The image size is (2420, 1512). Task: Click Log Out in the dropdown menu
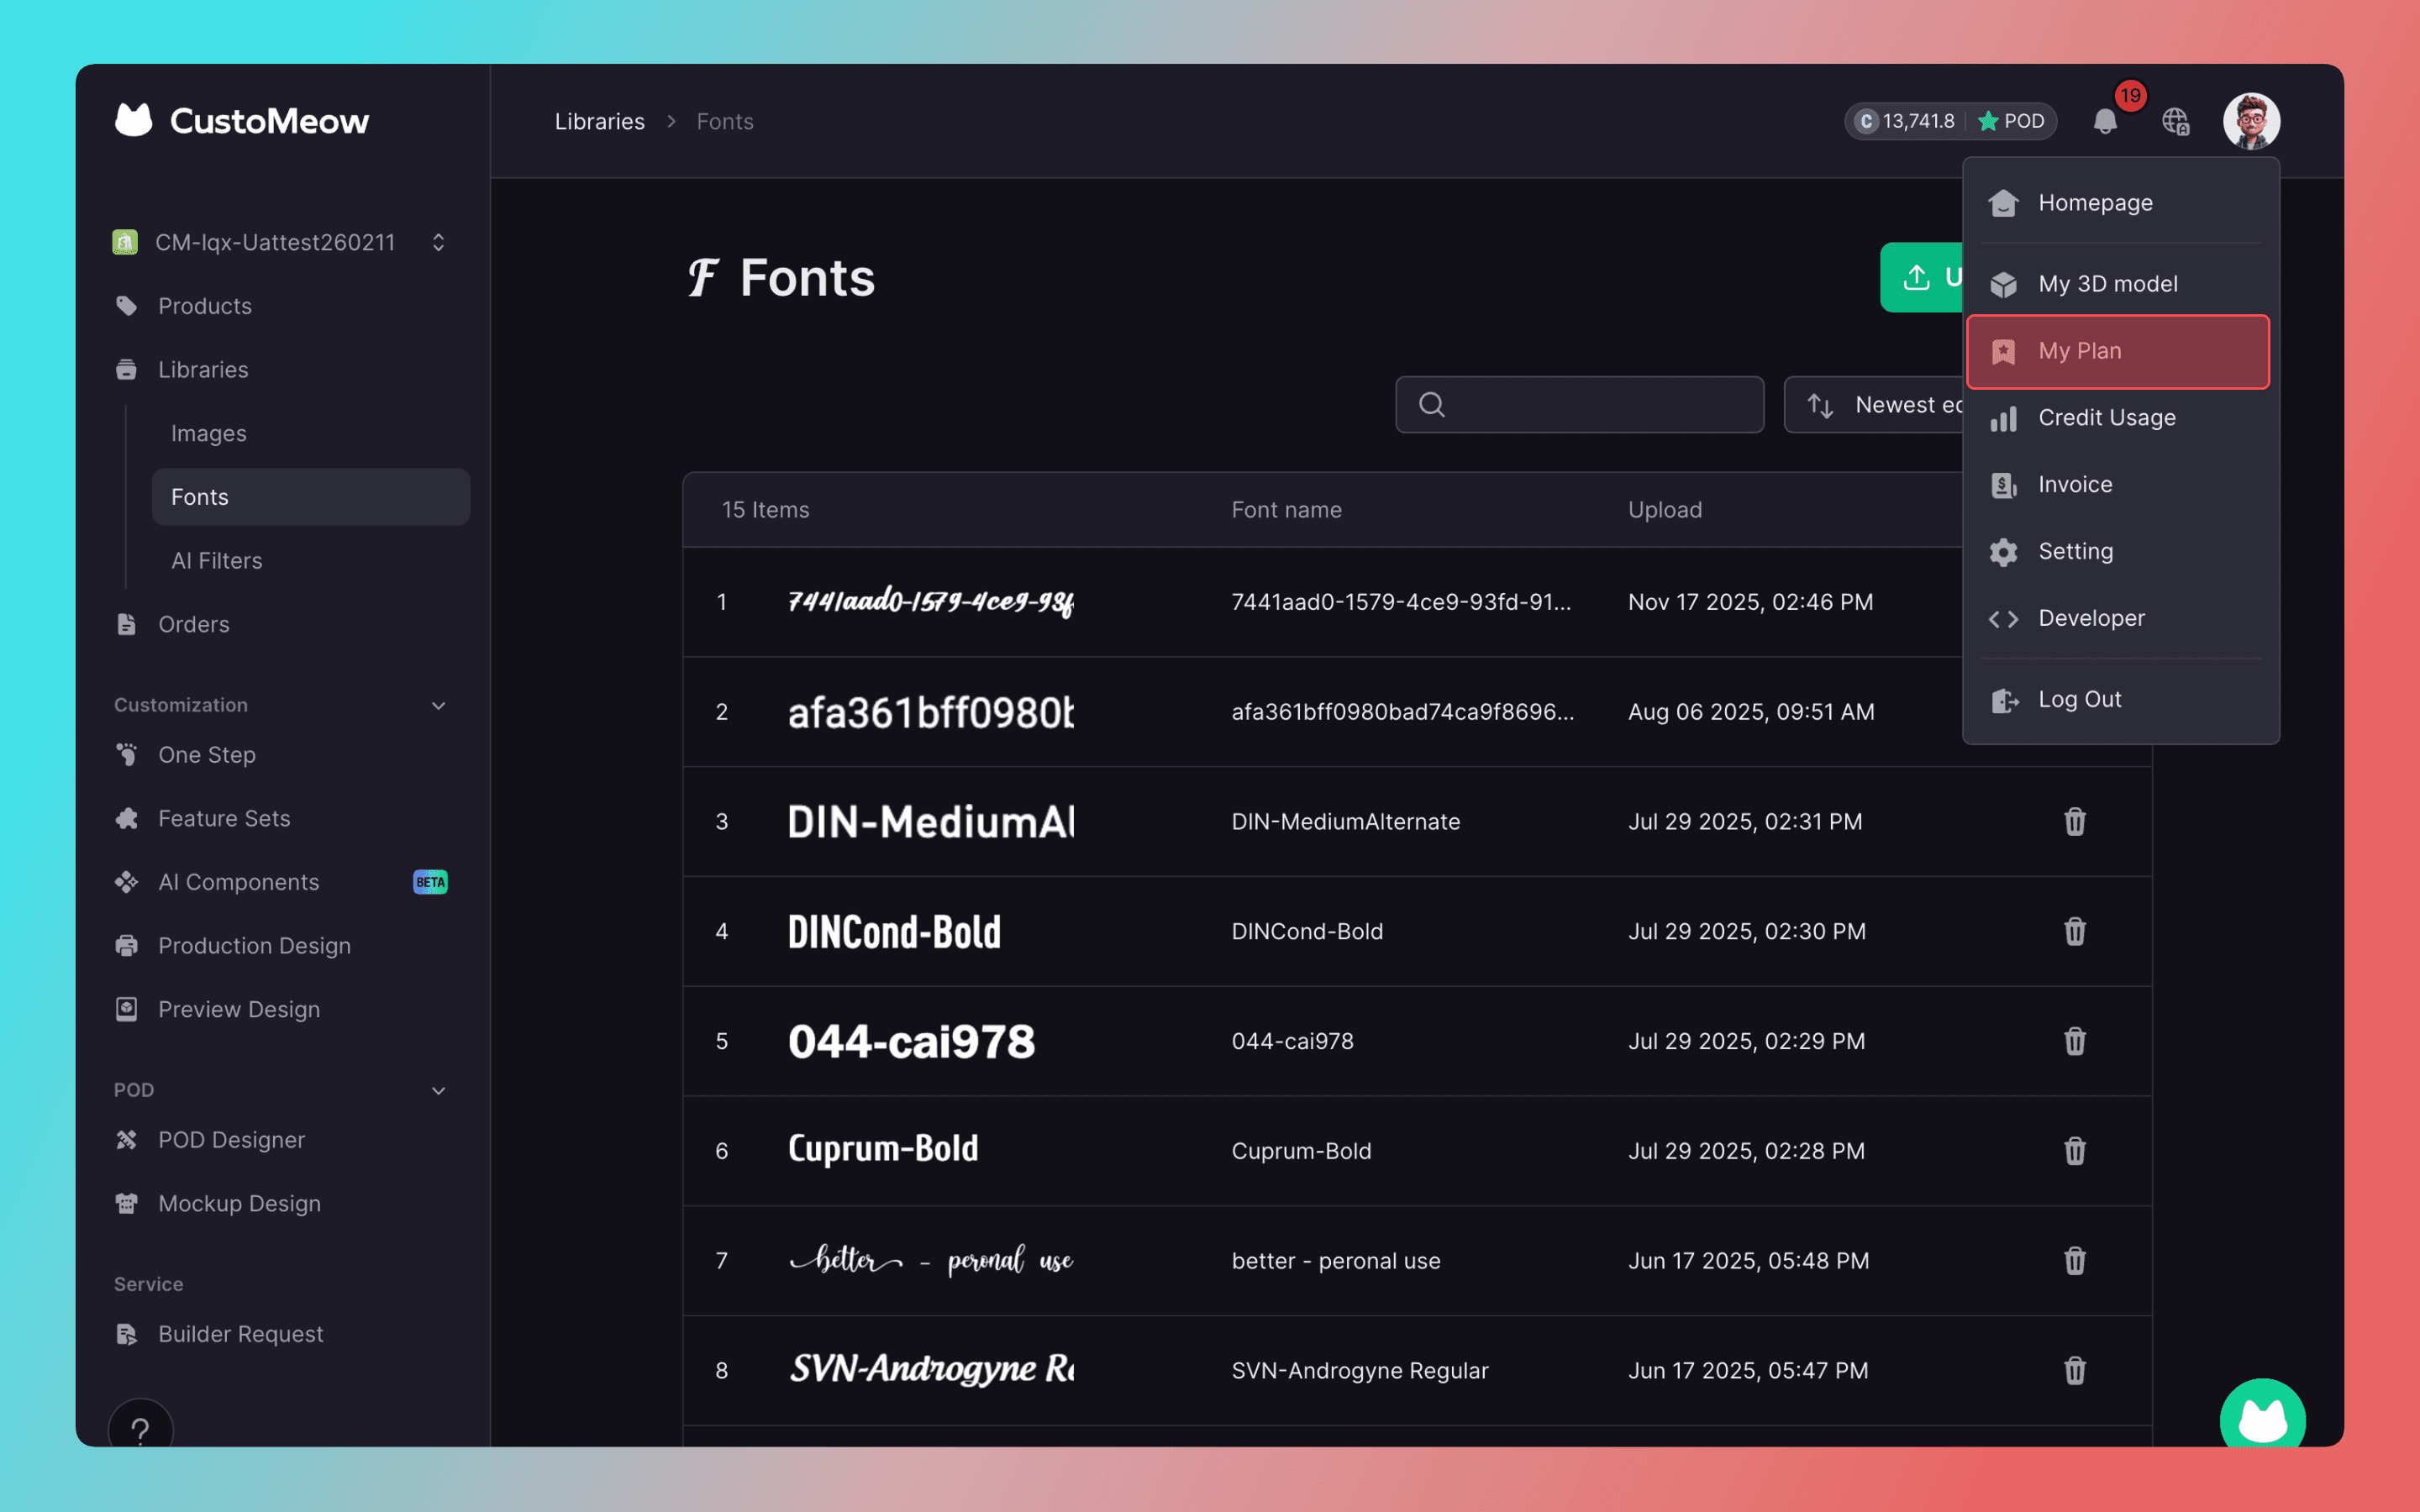point(2079,700)
